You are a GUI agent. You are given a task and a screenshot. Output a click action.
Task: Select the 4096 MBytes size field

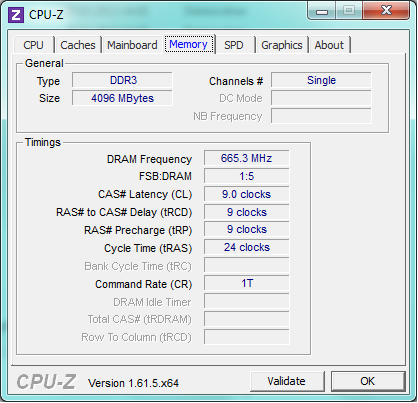pos(122,98)
